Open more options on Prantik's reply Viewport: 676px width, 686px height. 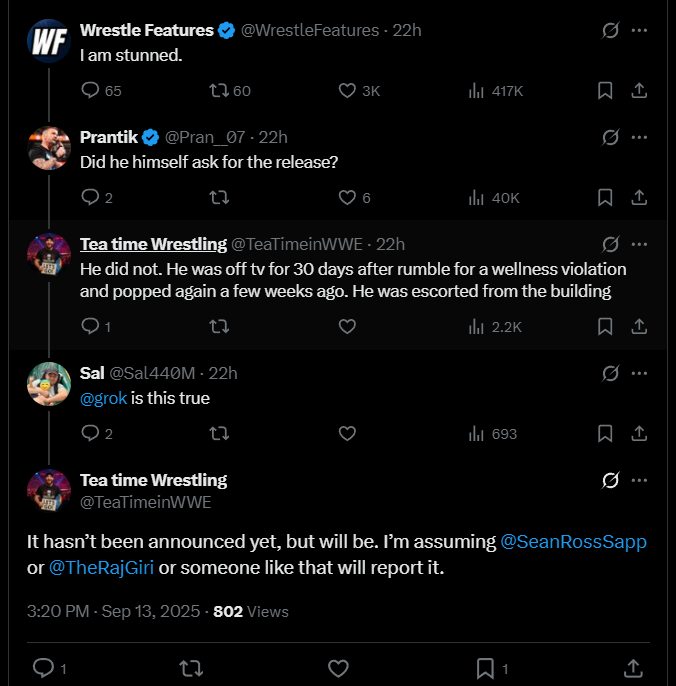pos(639,137)
